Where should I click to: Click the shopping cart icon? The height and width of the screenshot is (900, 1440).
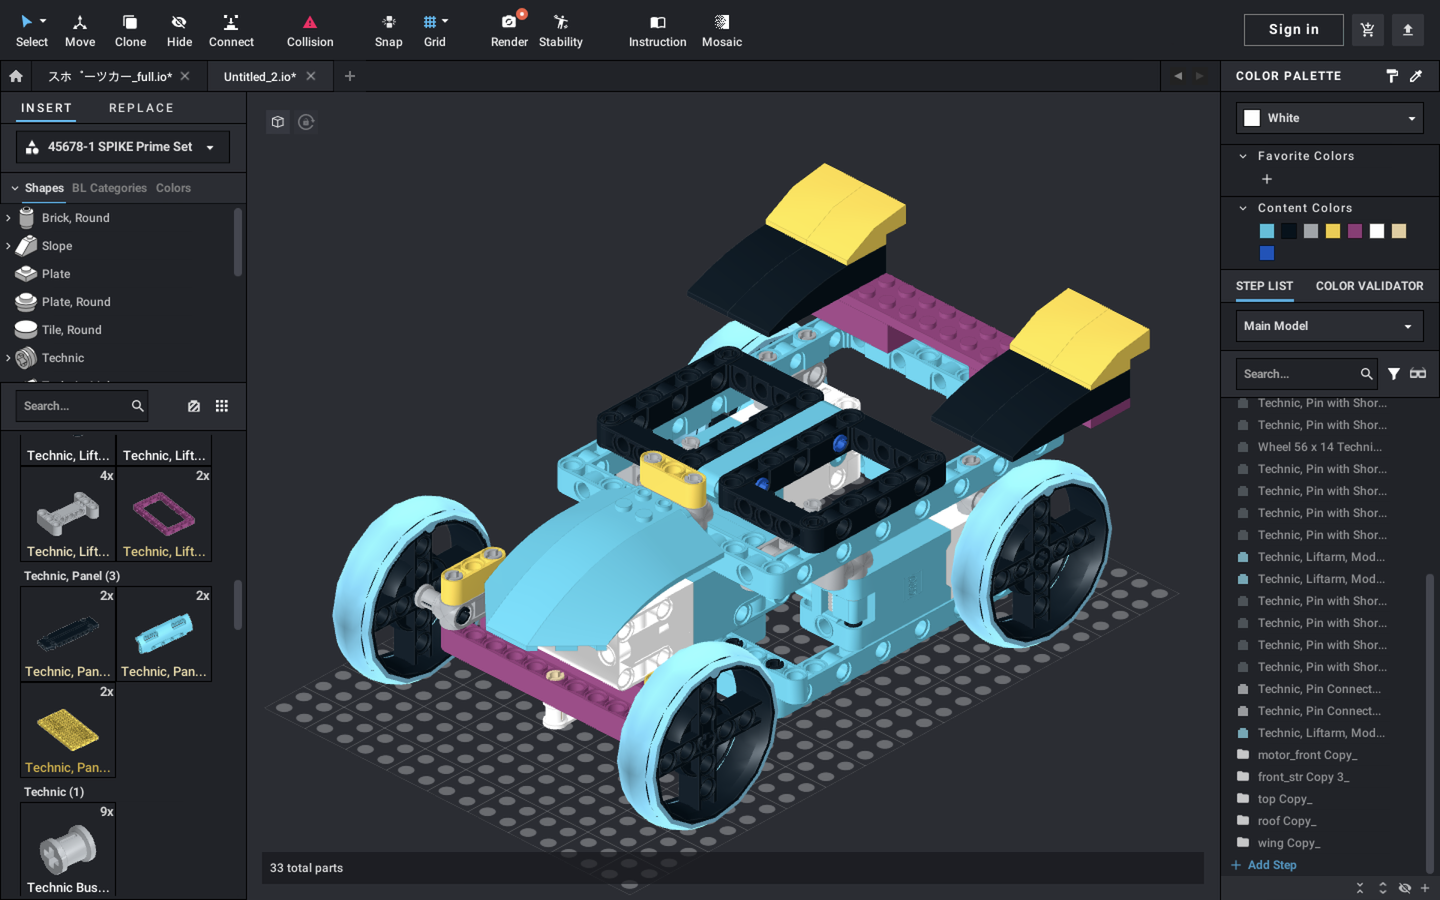pos(1367,30)
